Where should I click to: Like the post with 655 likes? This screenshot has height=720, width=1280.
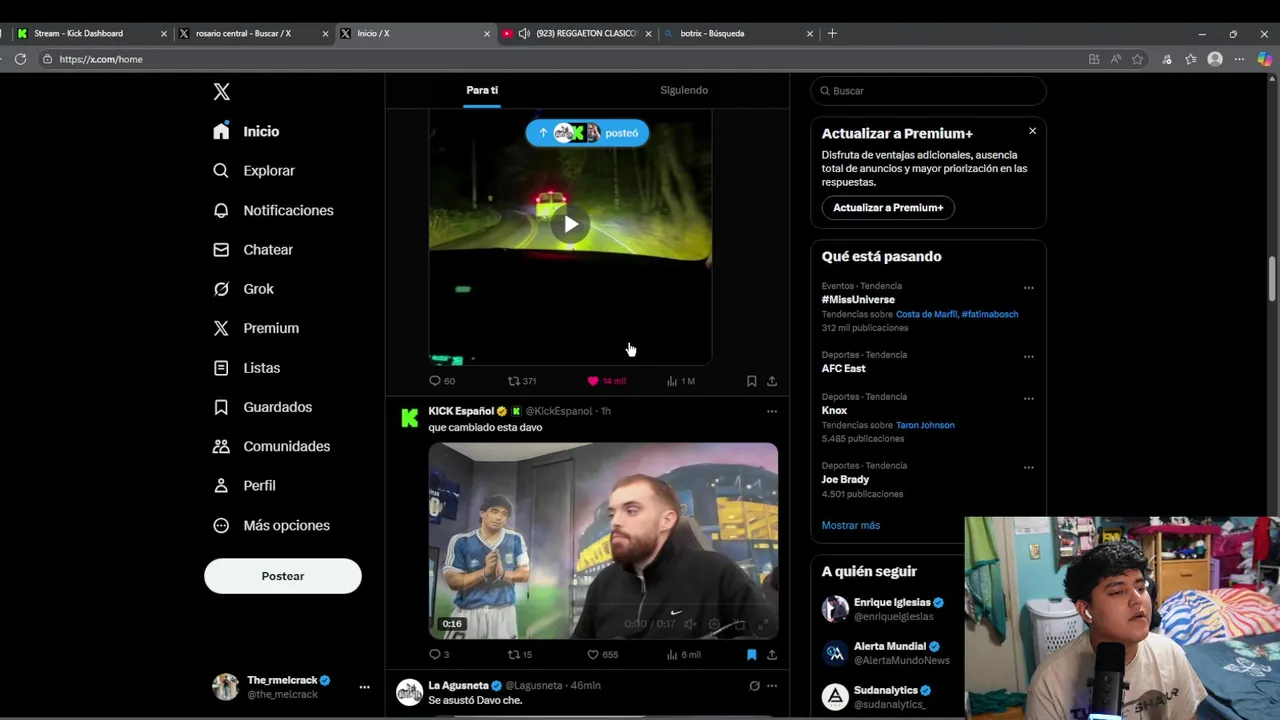point(603,655)
